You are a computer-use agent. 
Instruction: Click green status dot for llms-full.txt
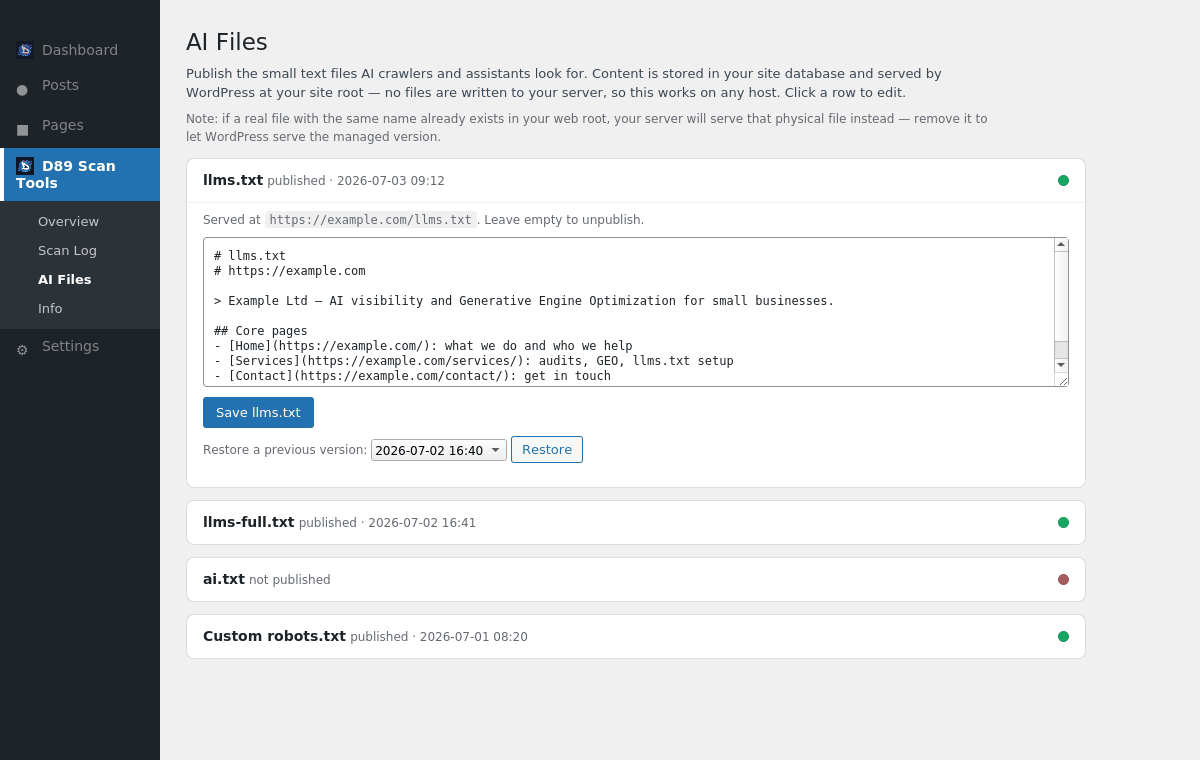[x=1063, y=523]
